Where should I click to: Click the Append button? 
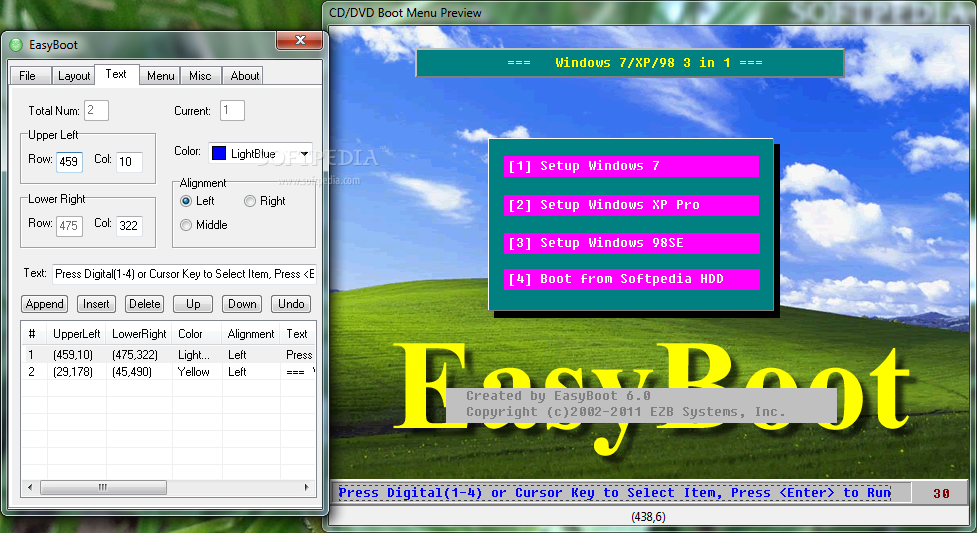tap(44, 304)
